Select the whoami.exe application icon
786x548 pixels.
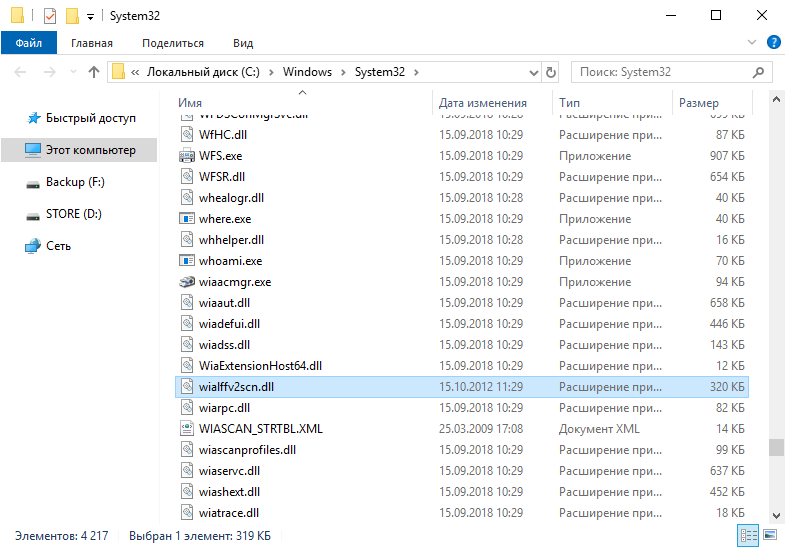click(187, 261)
